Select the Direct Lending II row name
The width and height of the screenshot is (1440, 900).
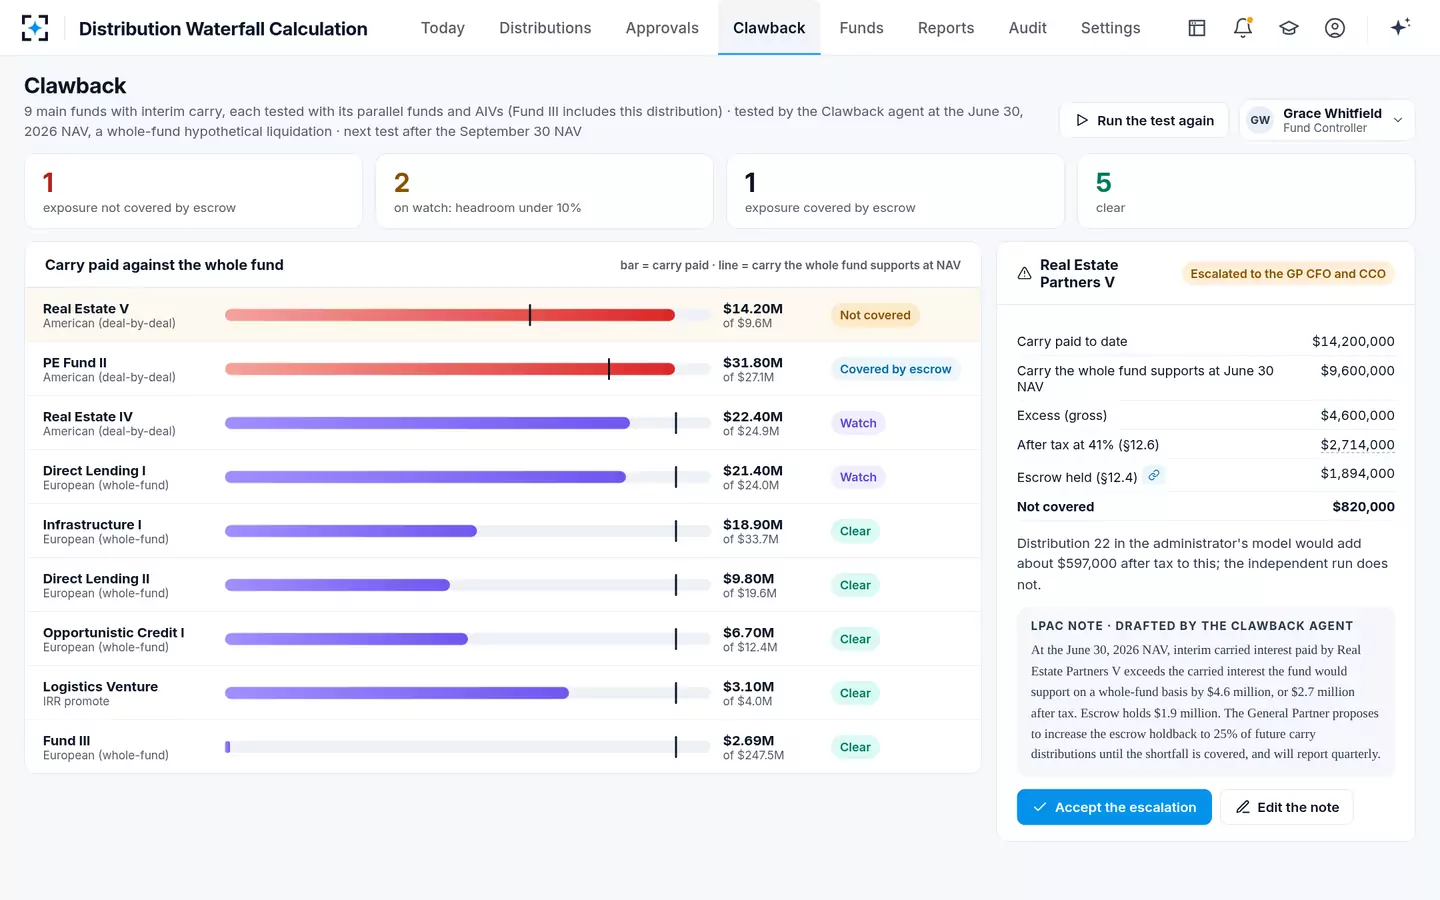coord(96,579)
